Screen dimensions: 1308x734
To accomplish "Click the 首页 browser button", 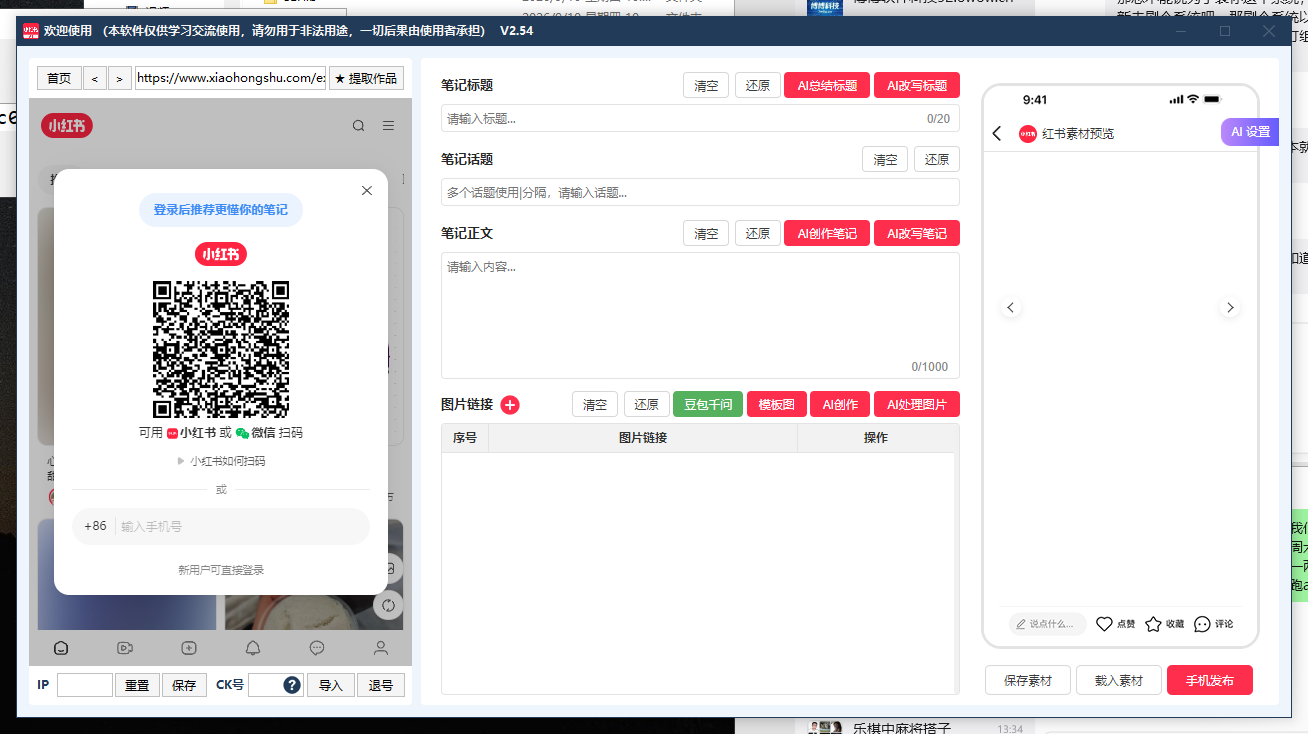I will [59, 78].
